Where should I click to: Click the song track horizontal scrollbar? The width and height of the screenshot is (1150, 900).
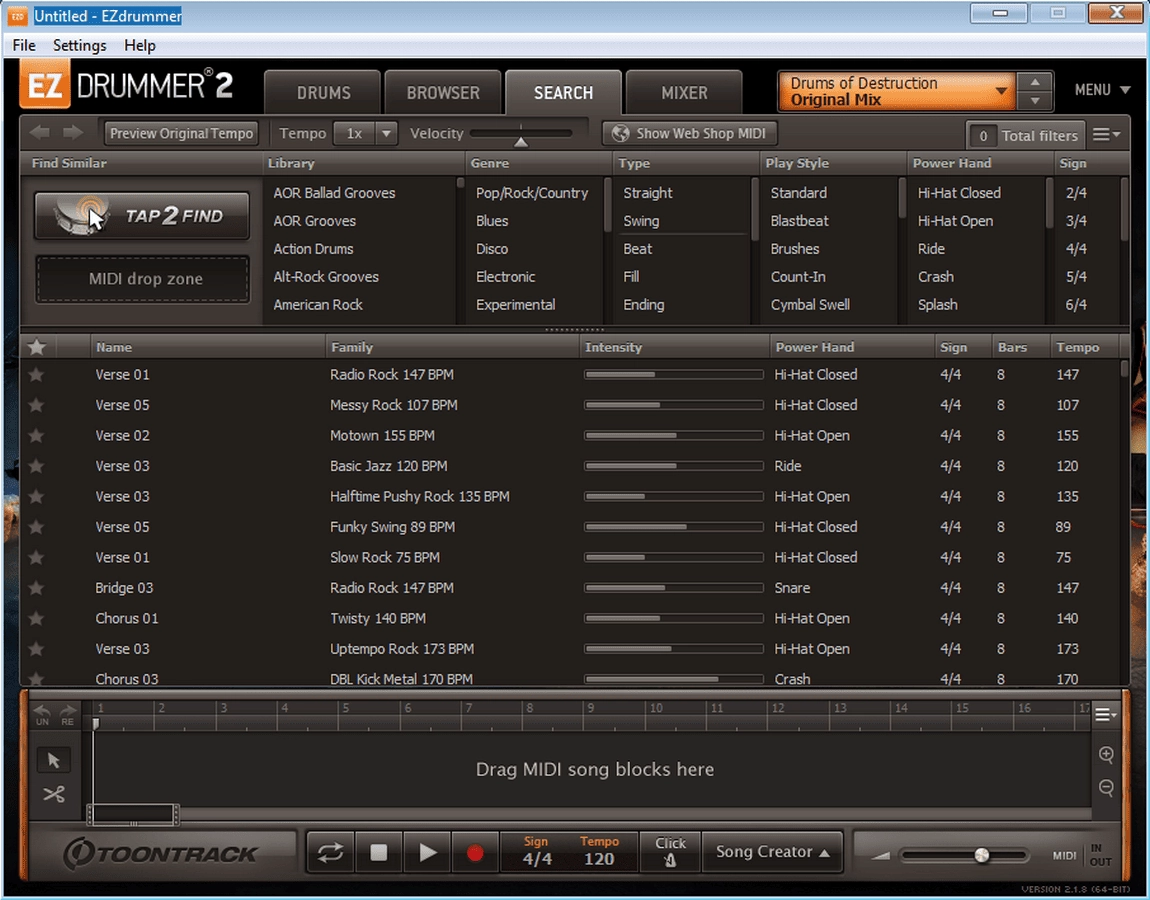click(x=133, y=813)
